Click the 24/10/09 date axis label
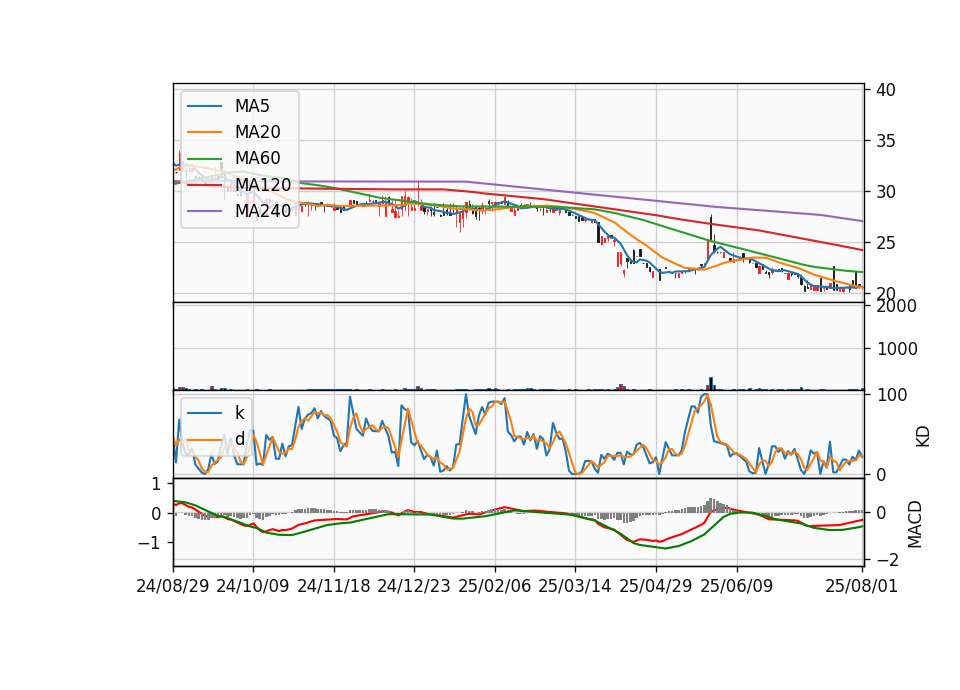Image resolution: width=960 pixels, height=690 pixels. tap(252, 586)
